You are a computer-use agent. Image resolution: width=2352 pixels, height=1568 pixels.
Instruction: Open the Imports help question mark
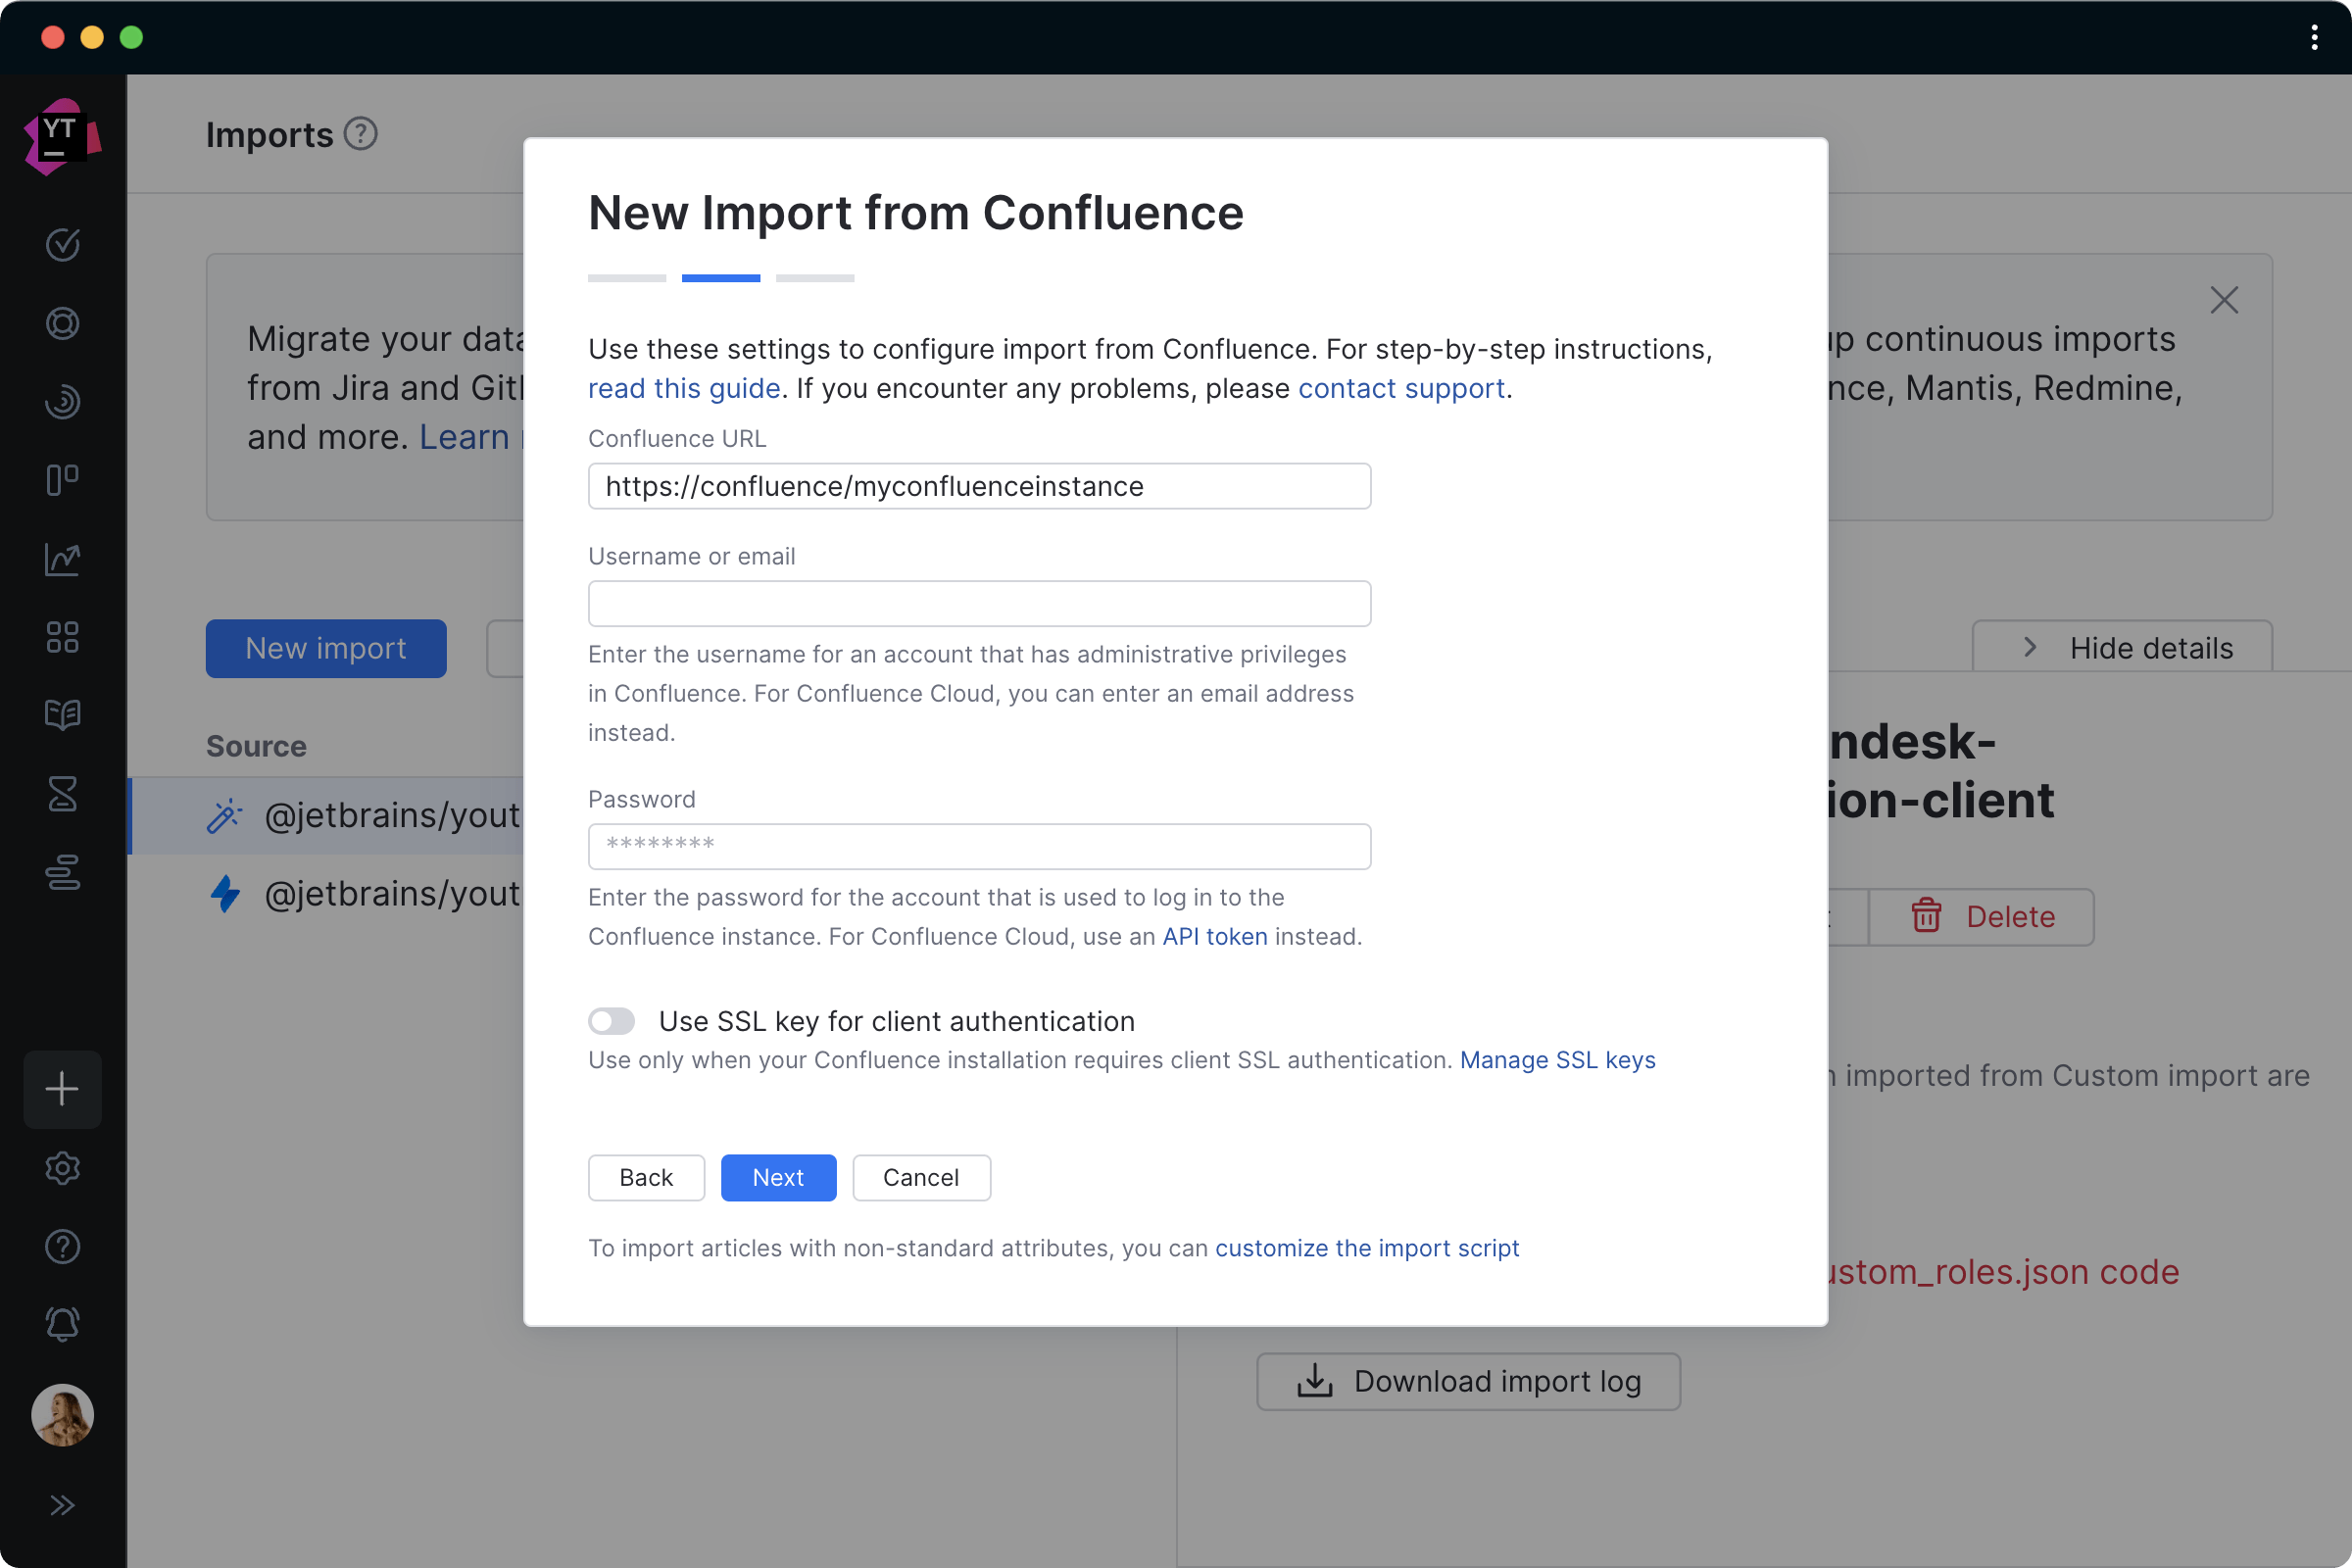pyautogui.click(x=360, y=133)
